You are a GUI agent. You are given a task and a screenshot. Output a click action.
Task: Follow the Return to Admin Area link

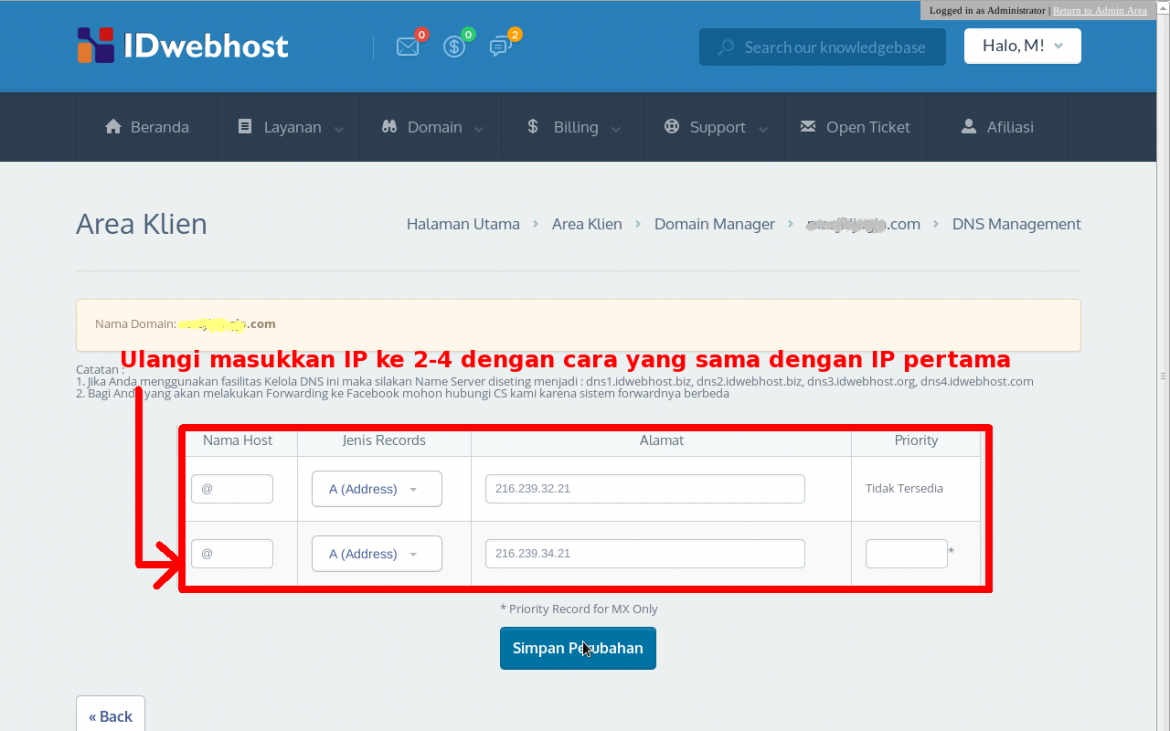[1100, 10]
